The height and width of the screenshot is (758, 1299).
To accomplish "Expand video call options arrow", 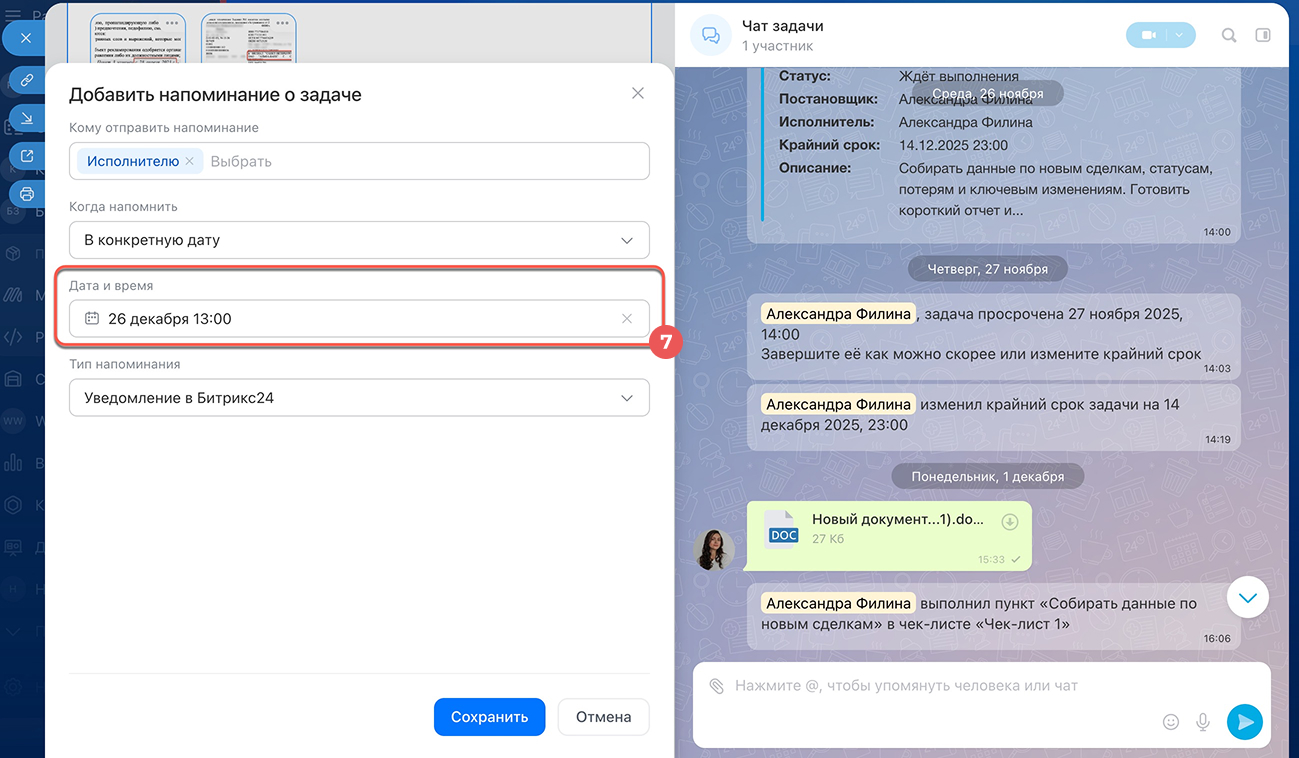I will tap(1180, 35).
